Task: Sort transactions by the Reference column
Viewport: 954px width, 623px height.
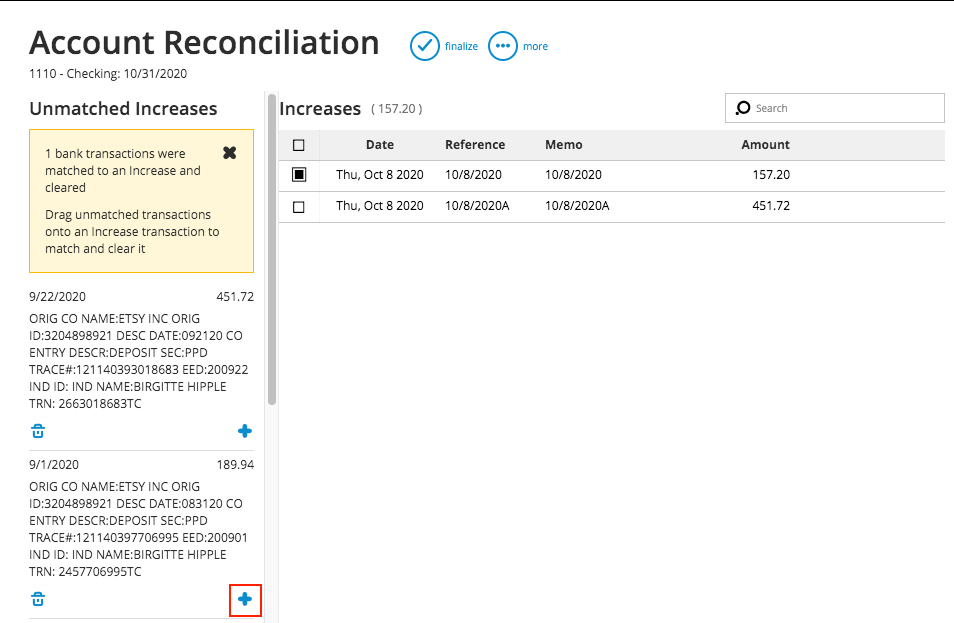Action: [475, 144]
